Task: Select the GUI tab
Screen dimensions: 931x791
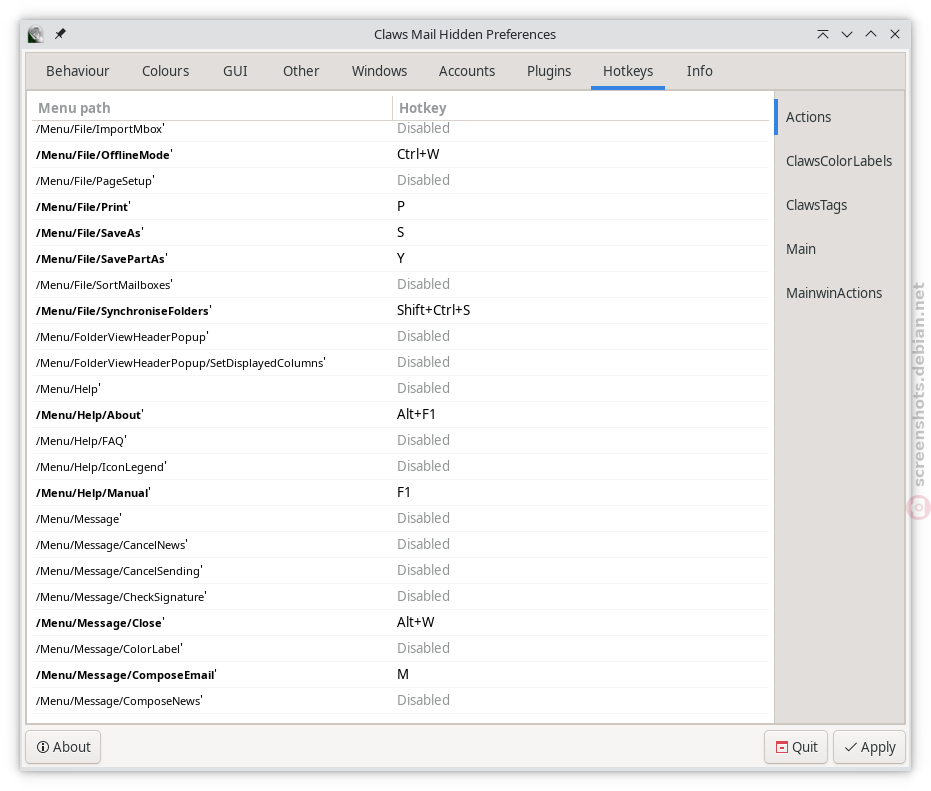Action: [x=235, y=71]
